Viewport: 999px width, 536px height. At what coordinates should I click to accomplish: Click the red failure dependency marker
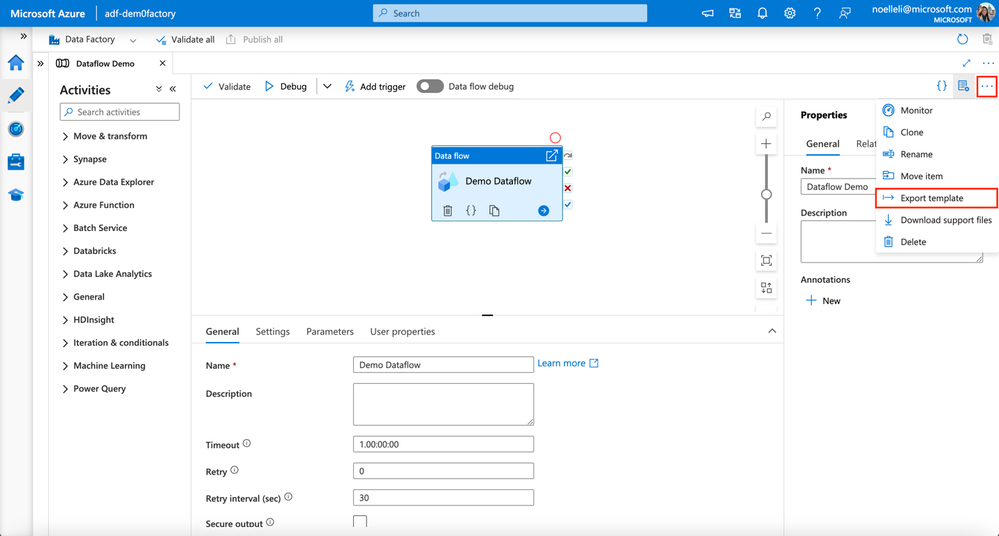(x=568, y=188)
